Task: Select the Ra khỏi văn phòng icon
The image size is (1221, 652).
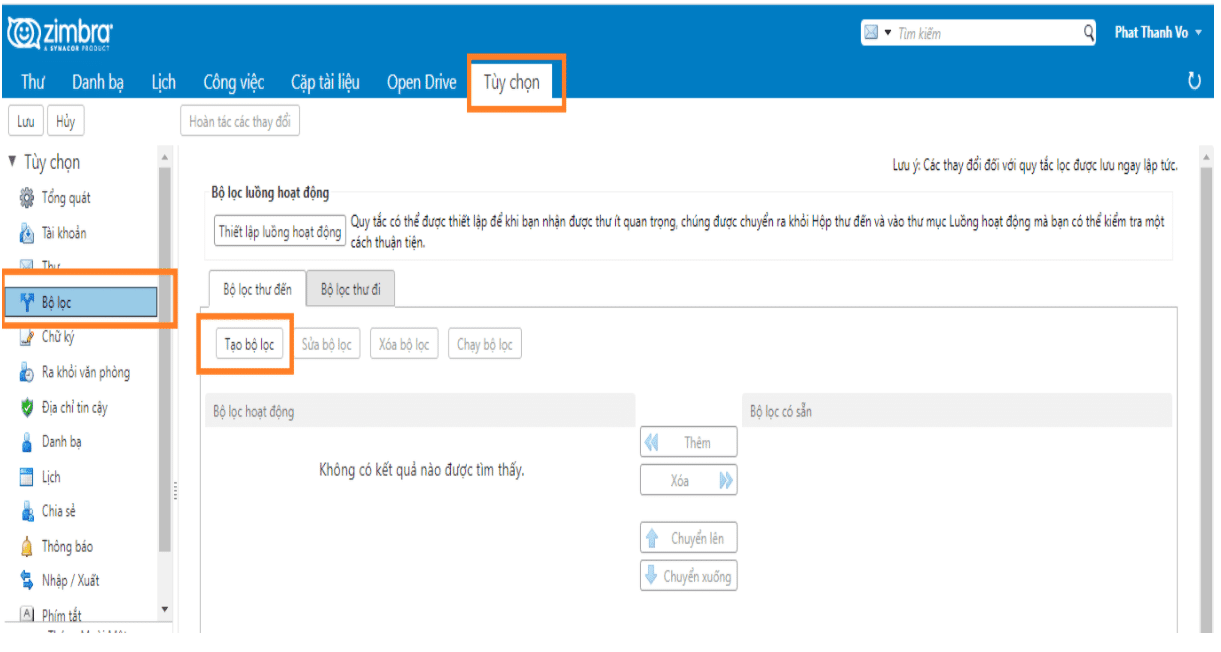Action: point(27,372)
